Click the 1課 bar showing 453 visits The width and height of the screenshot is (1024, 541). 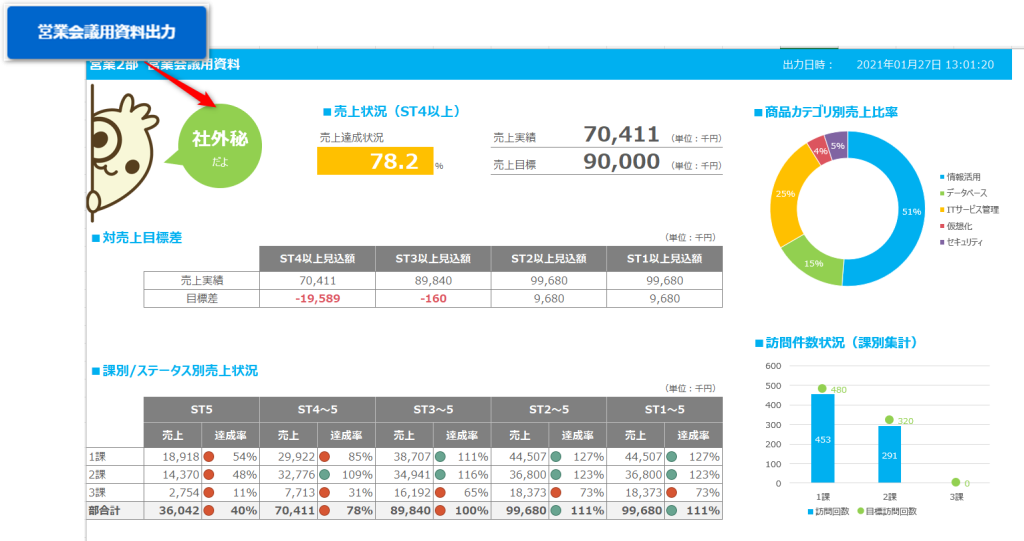pos(822,438)
